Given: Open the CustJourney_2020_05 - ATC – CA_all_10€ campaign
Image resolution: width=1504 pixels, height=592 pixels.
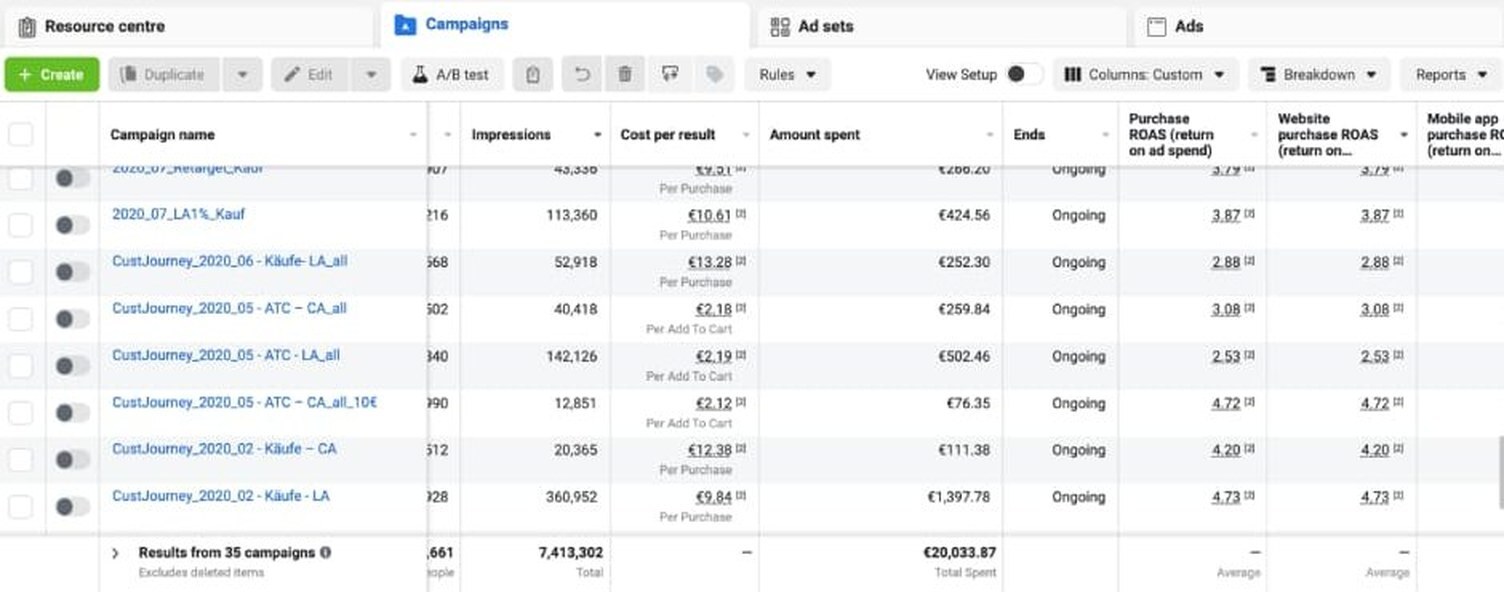Looking at the screenshot, I should (245, 402).
